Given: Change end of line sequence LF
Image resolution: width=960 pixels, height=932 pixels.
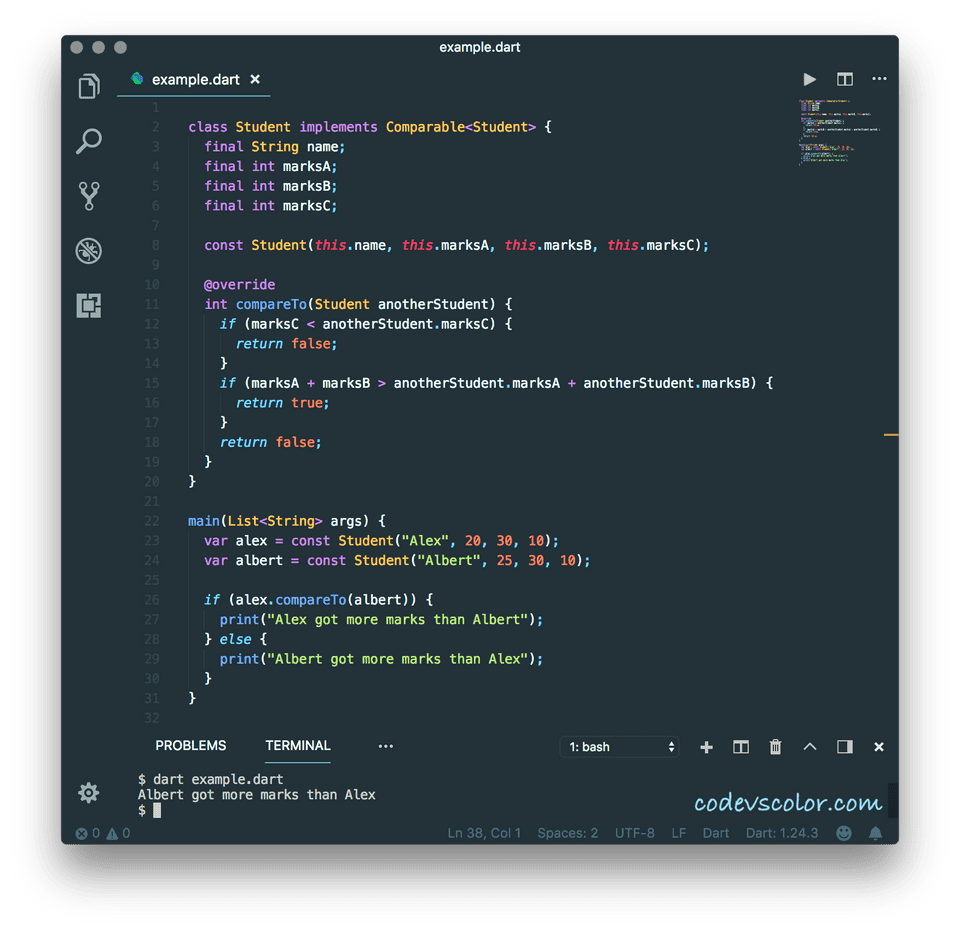Looking at the screenshot, I should point(678,833).
